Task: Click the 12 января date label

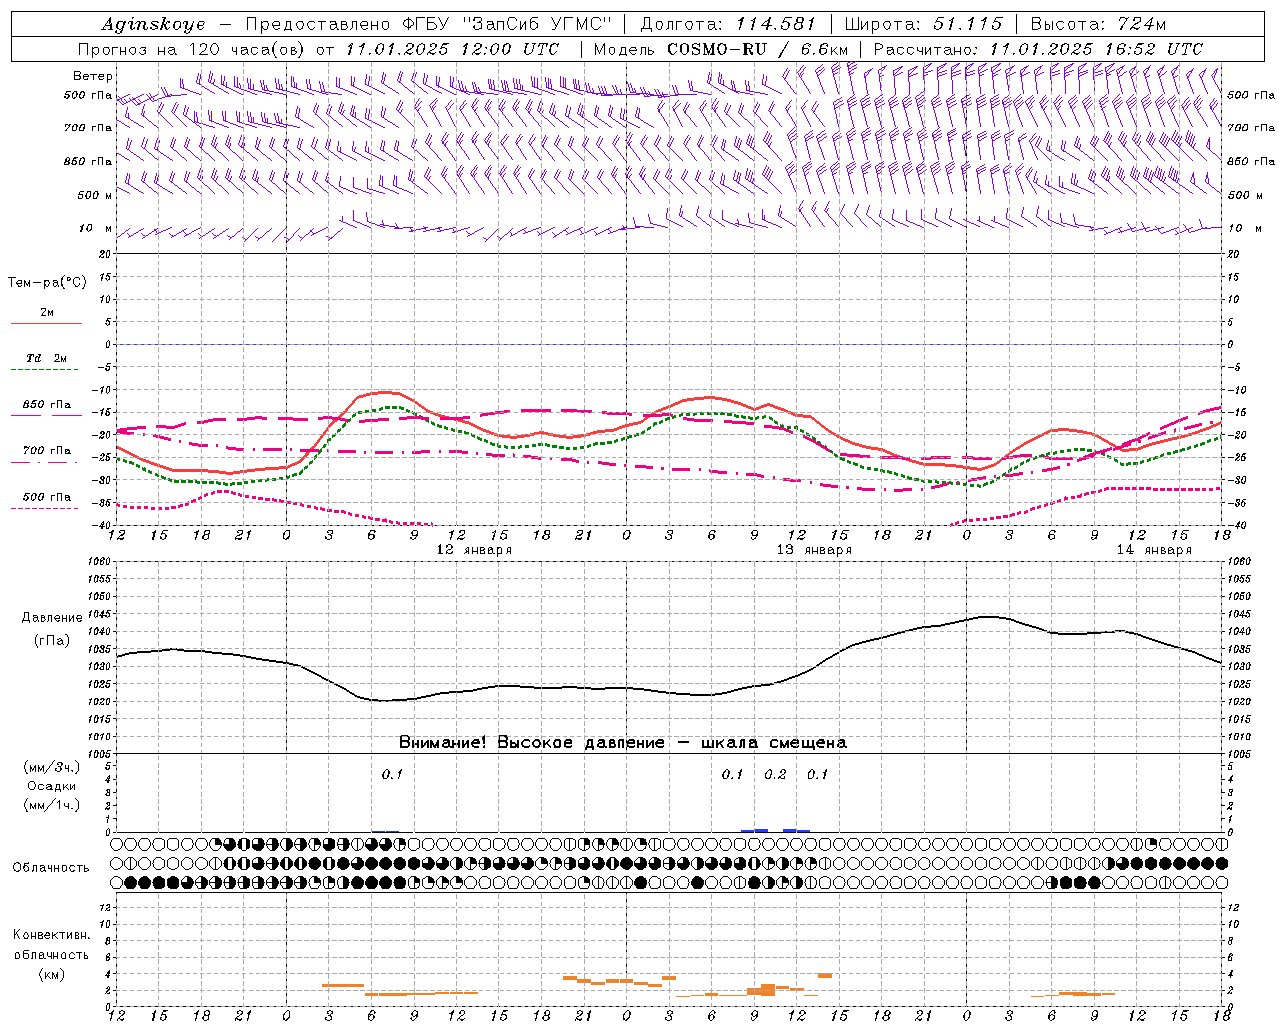Action: coord(474,550)
